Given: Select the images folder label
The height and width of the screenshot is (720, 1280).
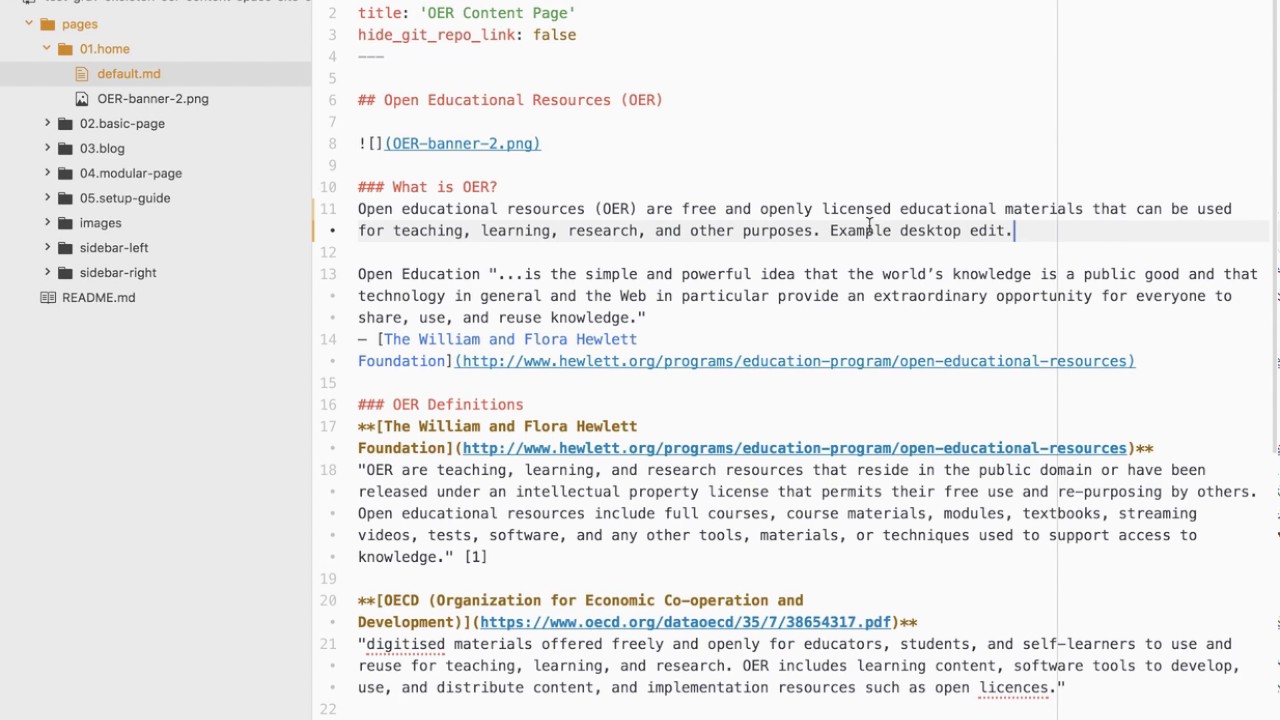Looking at the screenshot, I should click(100, 223).
